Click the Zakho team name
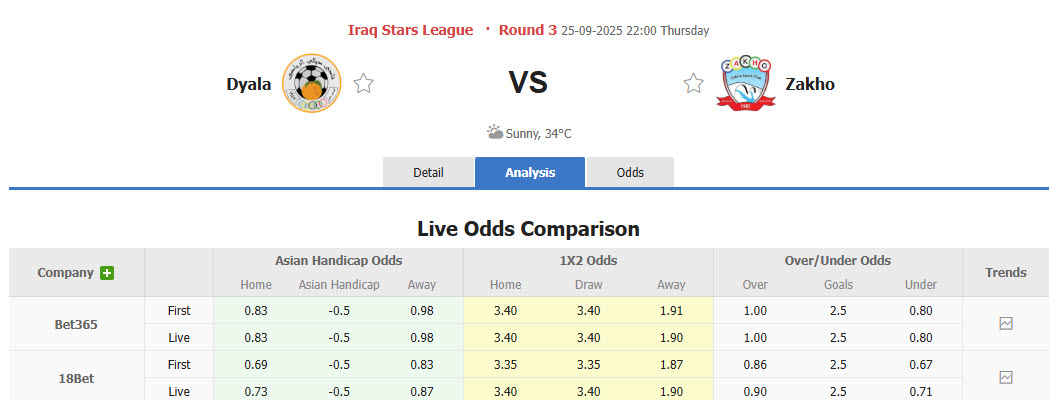This screenshot has height=400, width=1050. coord(811,84)
